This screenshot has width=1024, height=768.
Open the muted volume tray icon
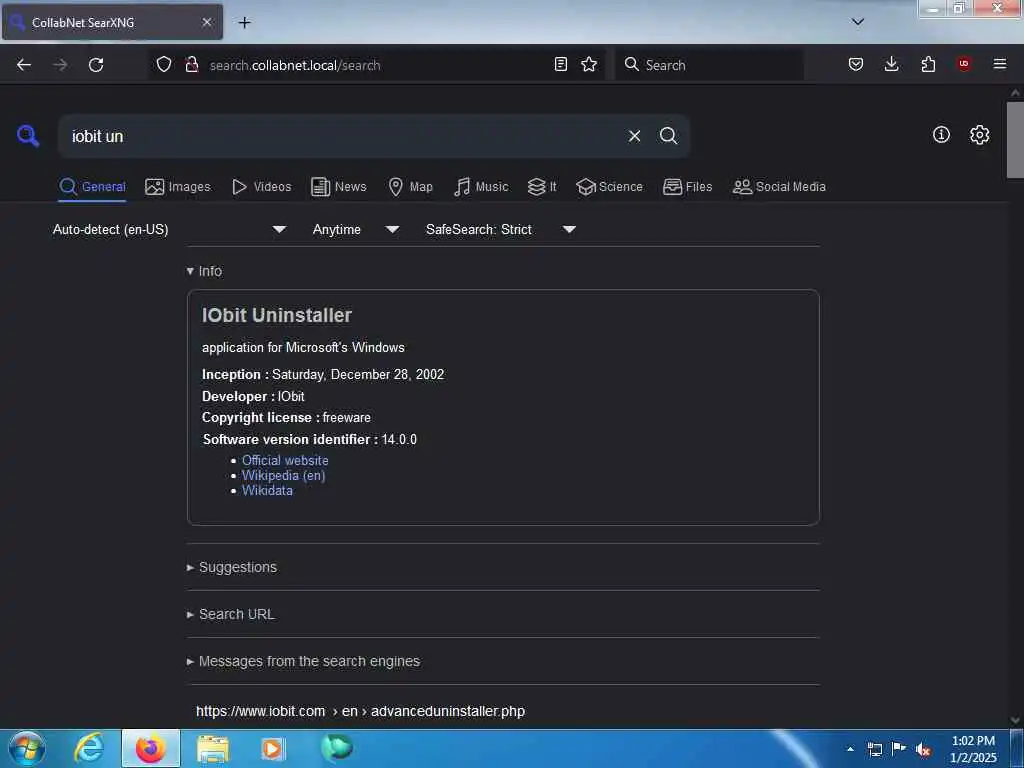click(923, 749)
